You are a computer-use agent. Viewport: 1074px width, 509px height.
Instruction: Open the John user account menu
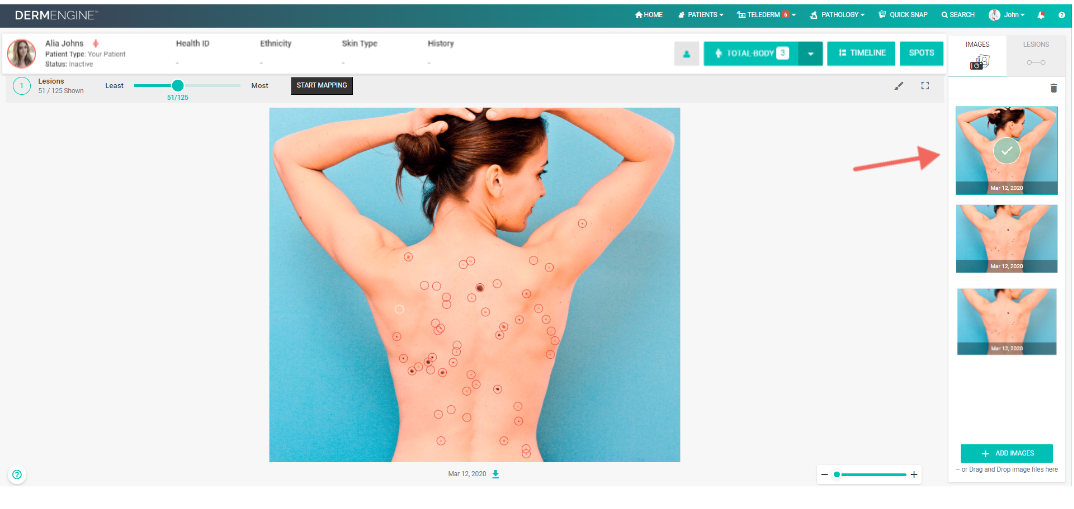(1007, 14)
